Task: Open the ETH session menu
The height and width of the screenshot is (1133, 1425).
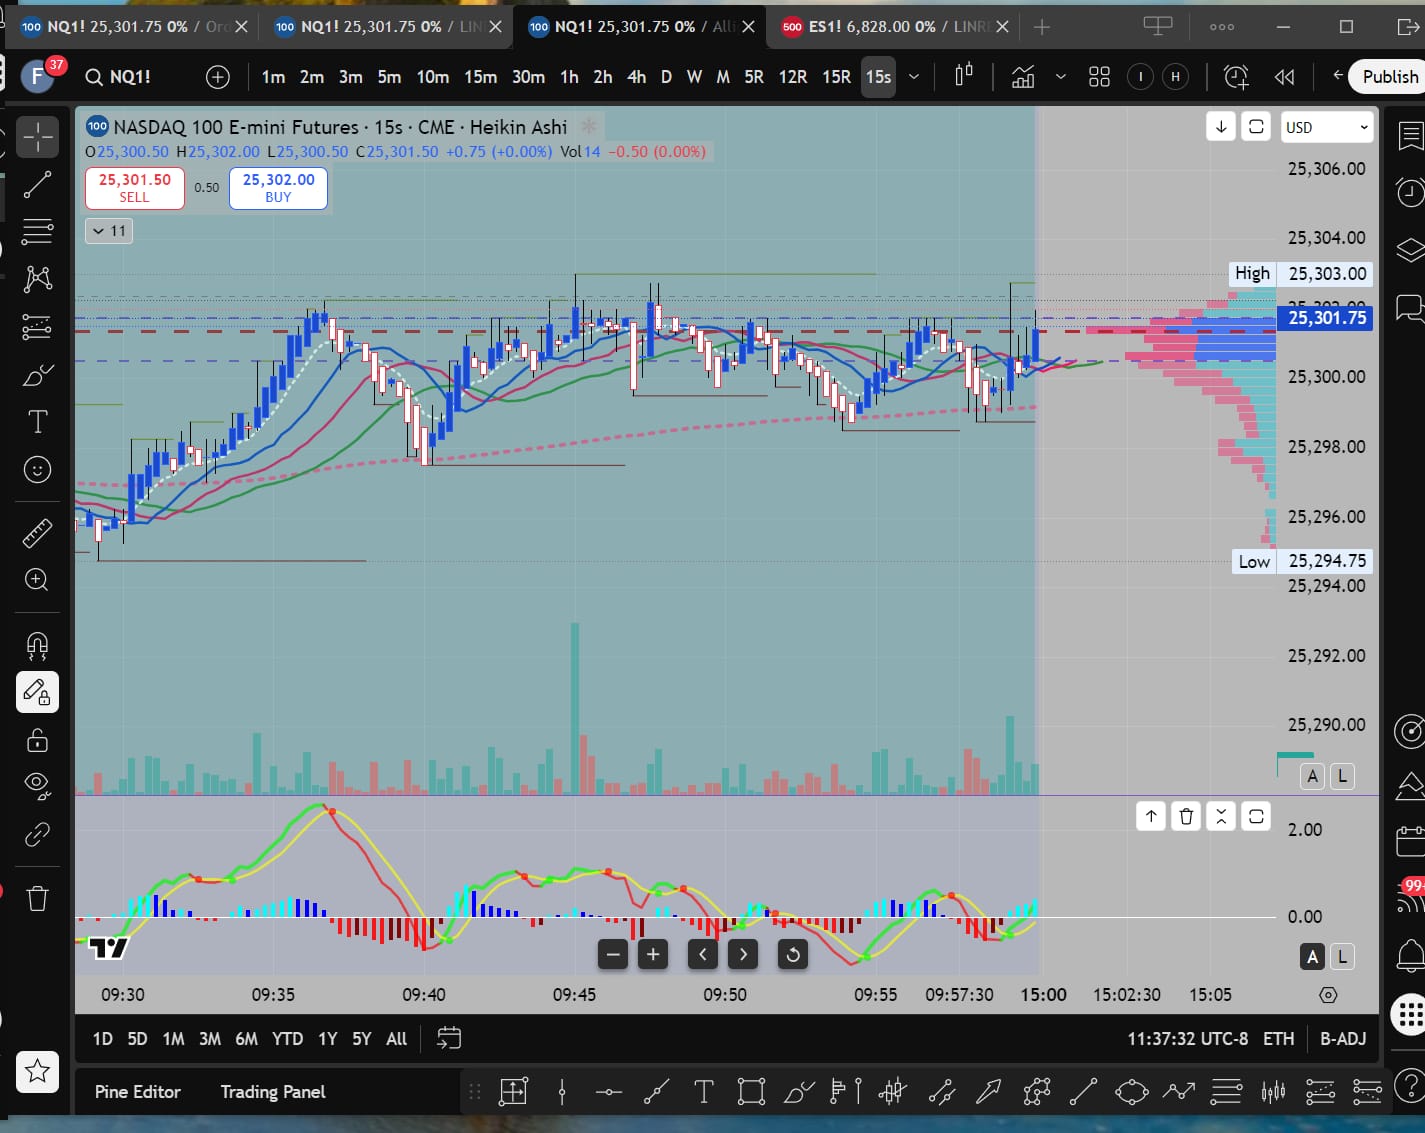Action: tap(1278, 1039)
